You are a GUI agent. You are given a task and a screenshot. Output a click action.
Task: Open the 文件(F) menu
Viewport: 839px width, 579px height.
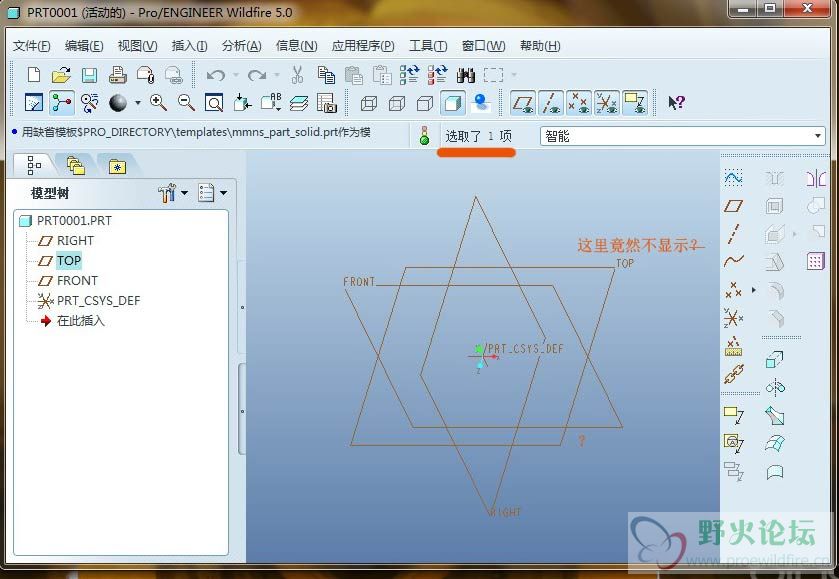point(32,46)
